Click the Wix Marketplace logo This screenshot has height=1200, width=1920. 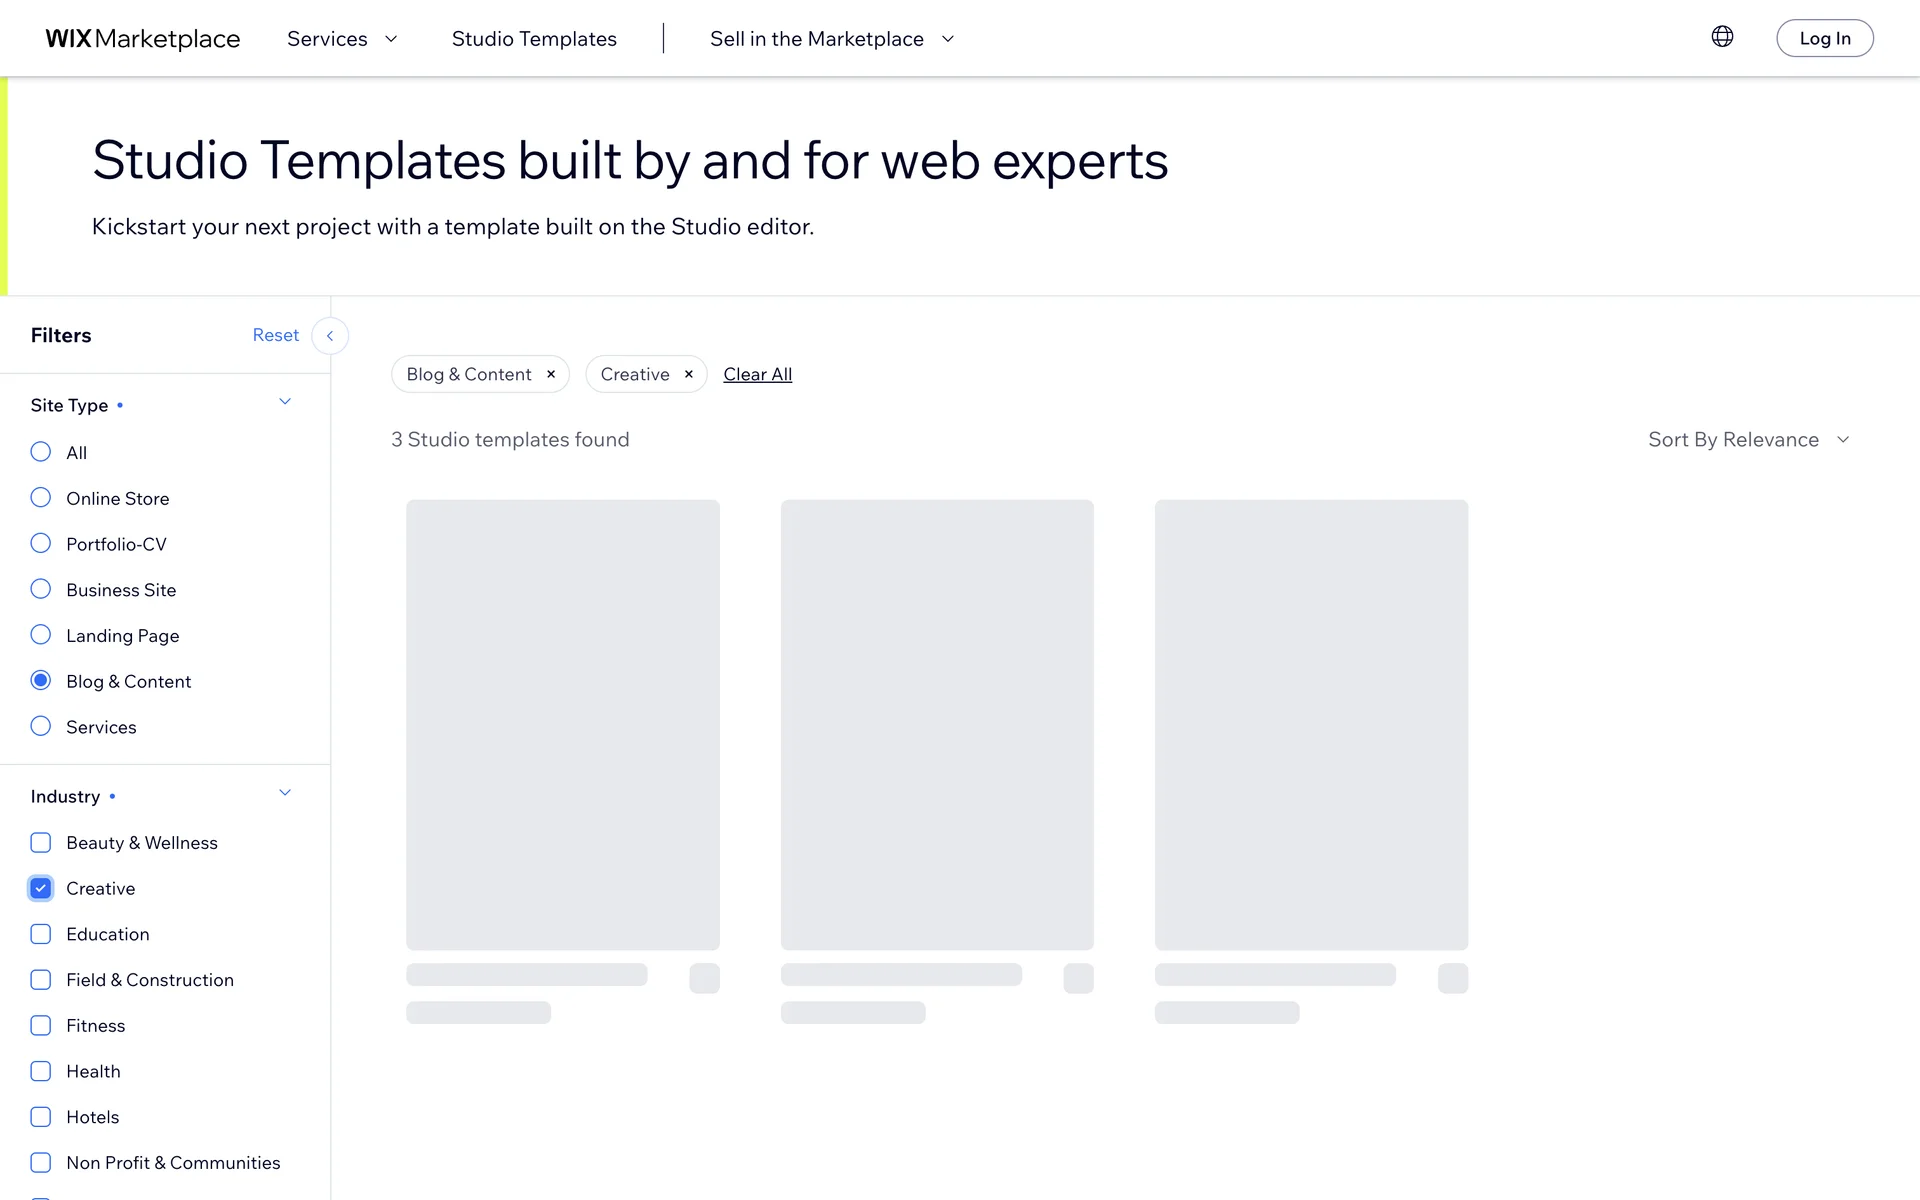click(x=143, y=39)
